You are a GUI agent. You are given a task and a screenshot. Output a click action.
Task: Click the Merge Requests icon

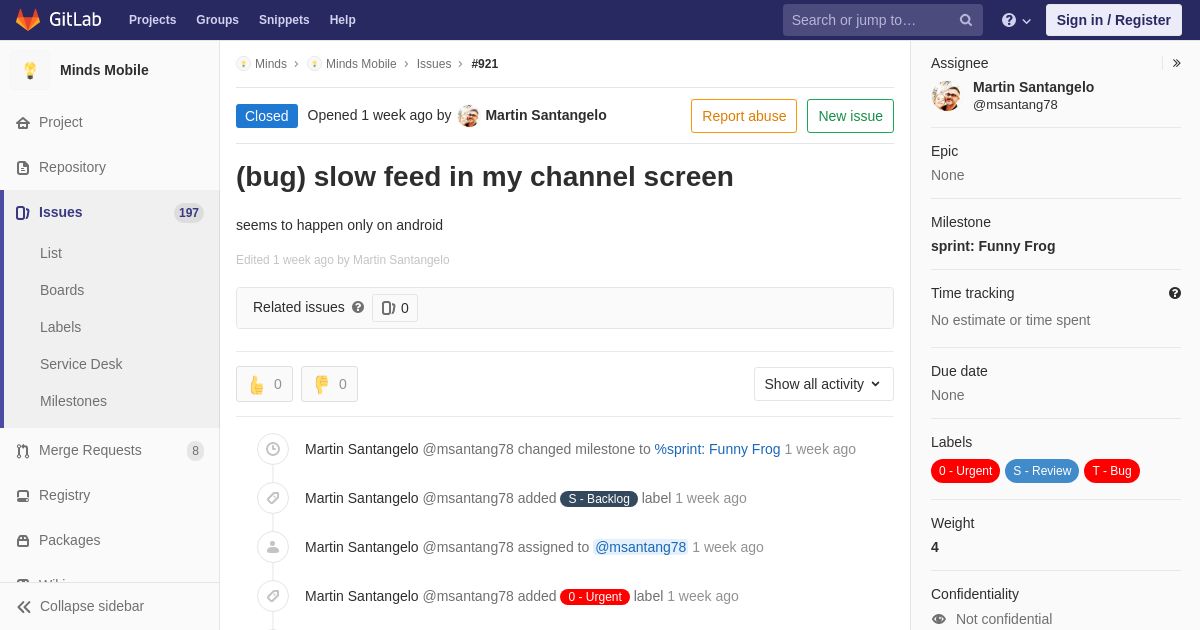(23, 451)
